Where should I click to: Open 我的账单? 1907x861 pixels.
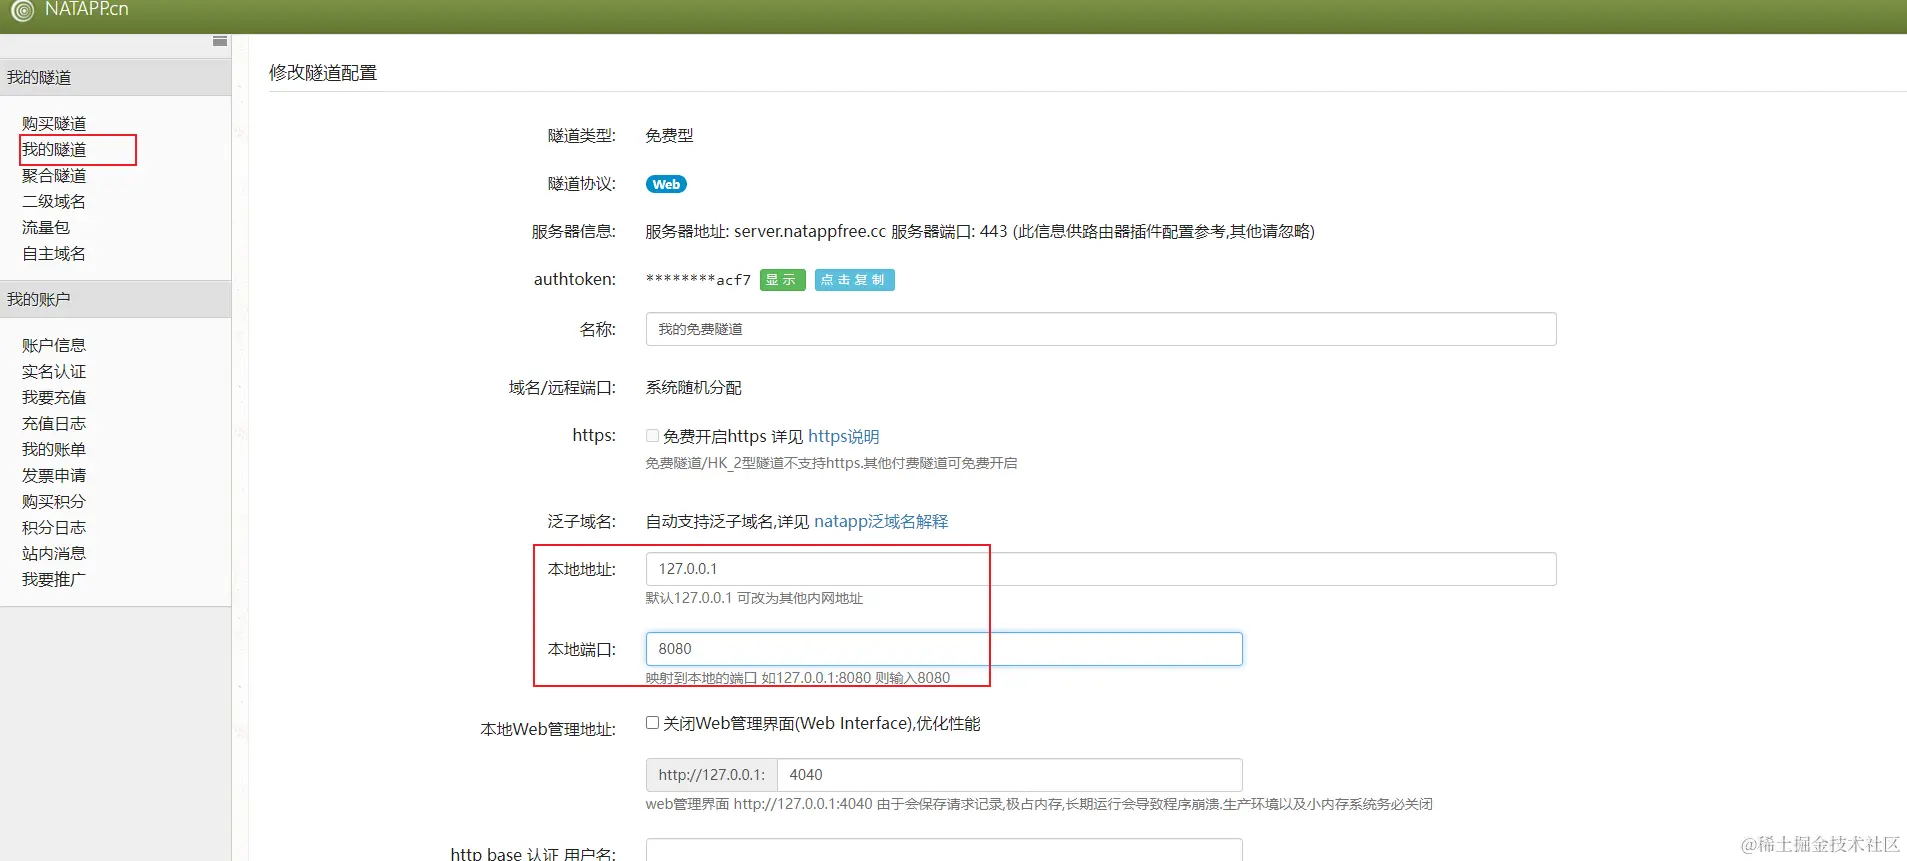54,449
